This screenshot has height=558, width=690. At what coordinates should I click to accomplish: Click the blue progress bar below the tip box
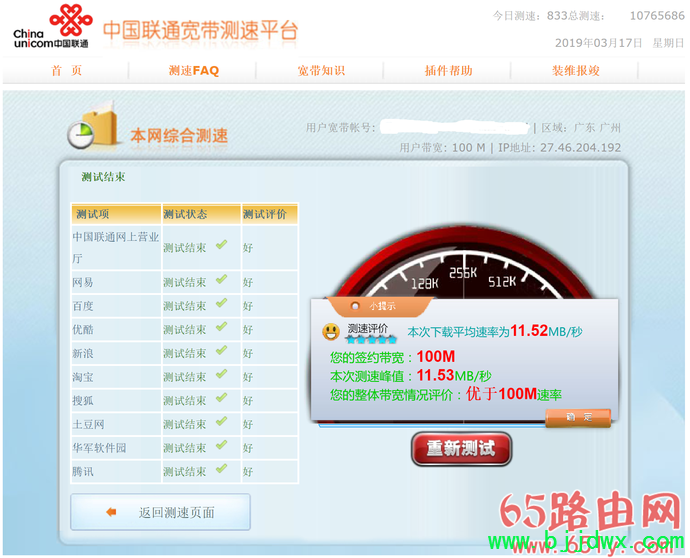click(x=432, y=425)
